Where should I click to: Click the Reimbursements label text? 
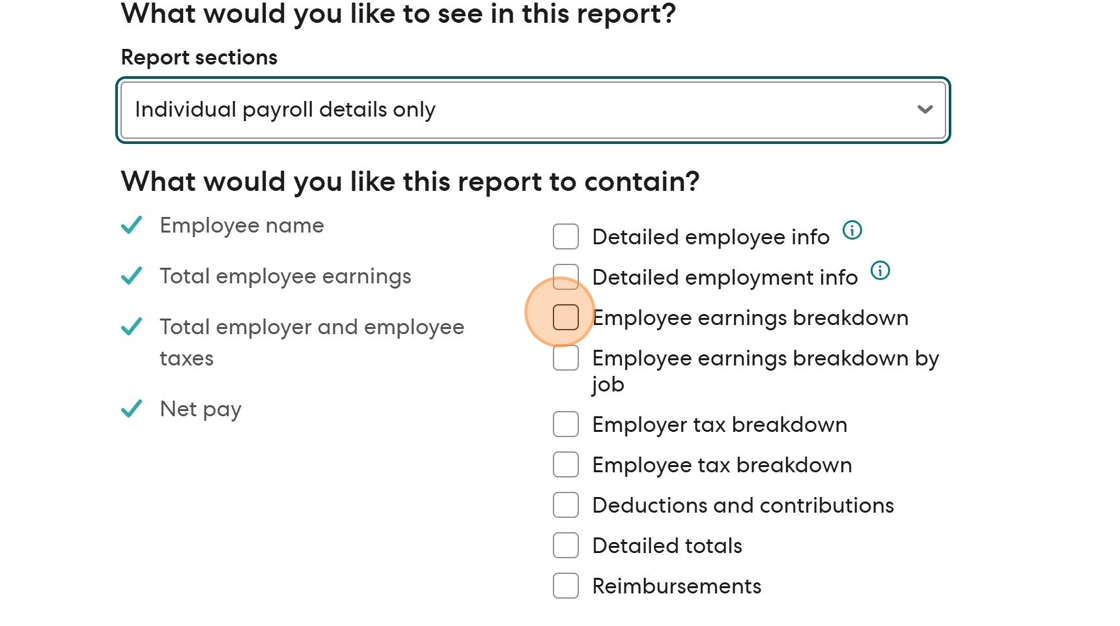[676, 586]
